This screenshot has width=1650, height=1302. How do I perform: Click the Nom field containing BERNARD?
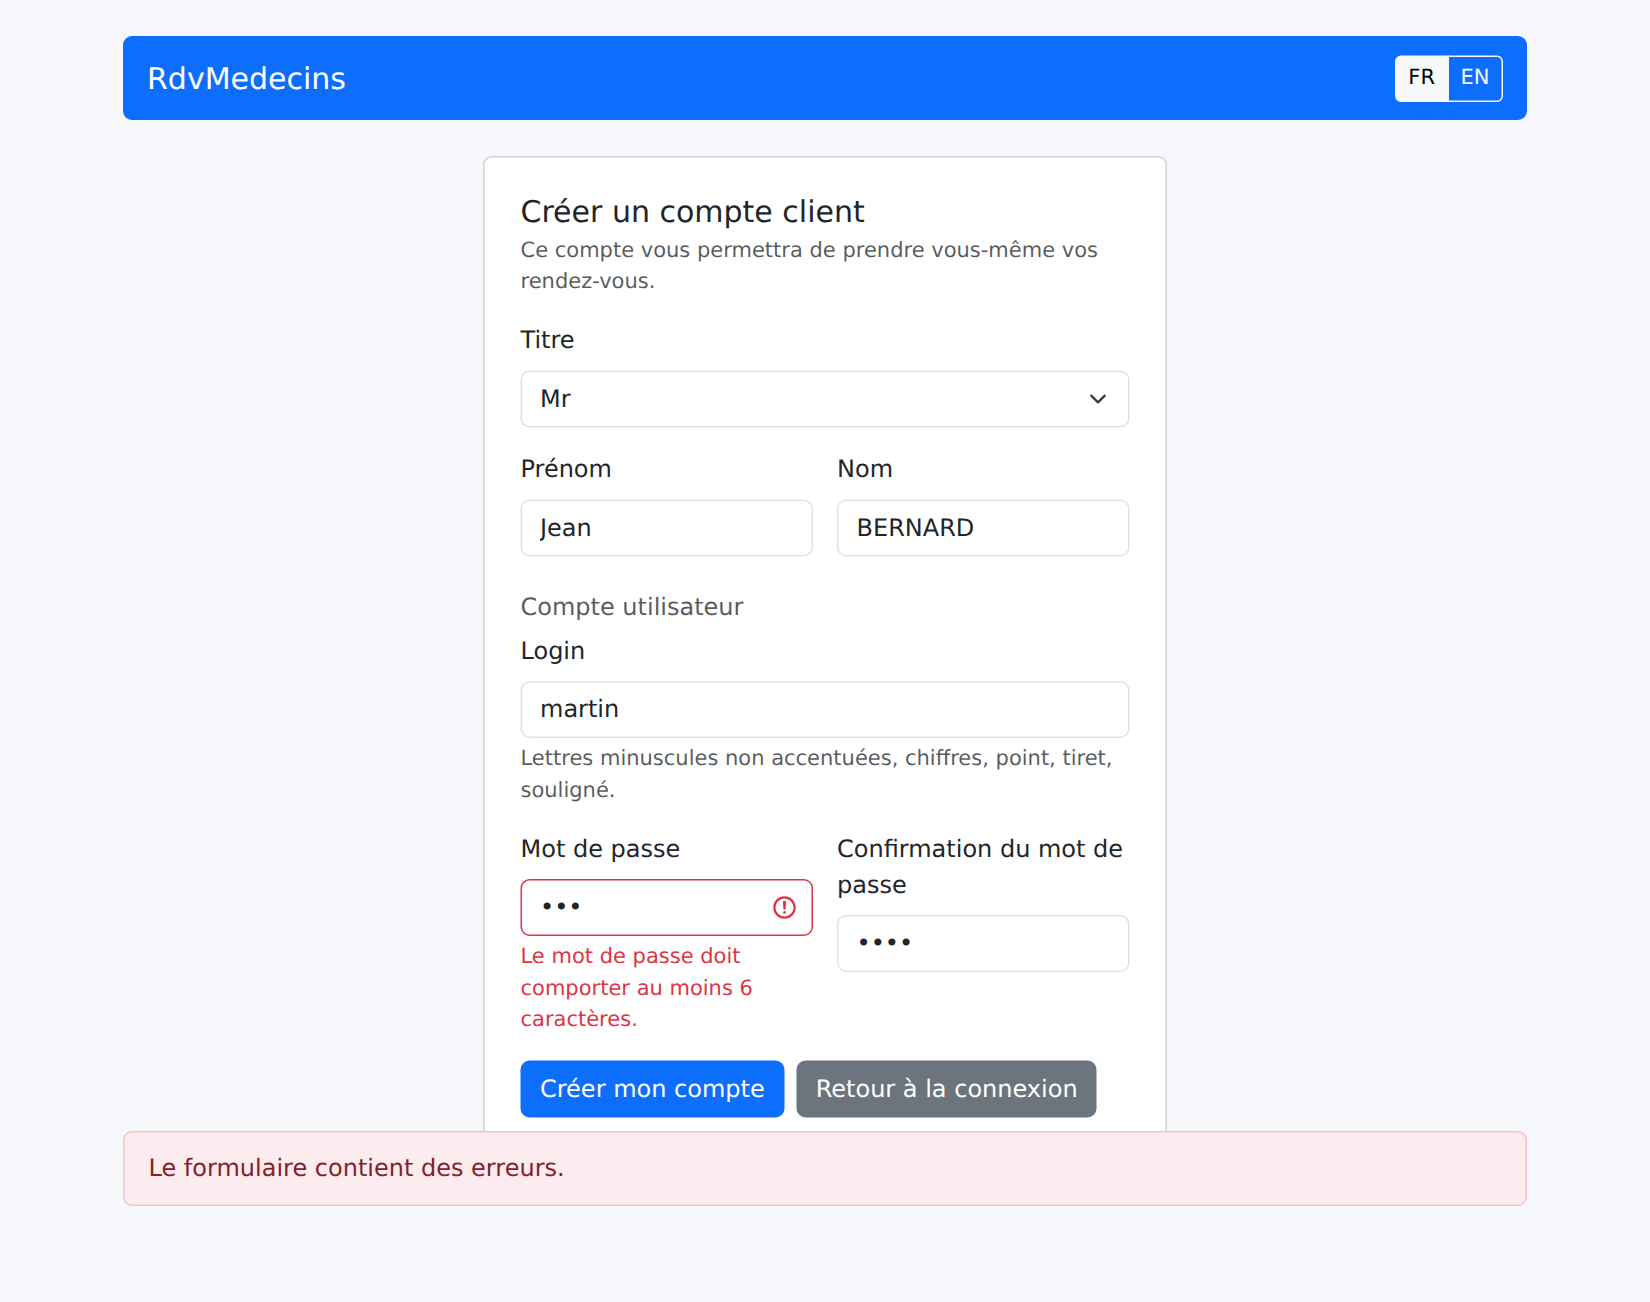pos(983,528)
